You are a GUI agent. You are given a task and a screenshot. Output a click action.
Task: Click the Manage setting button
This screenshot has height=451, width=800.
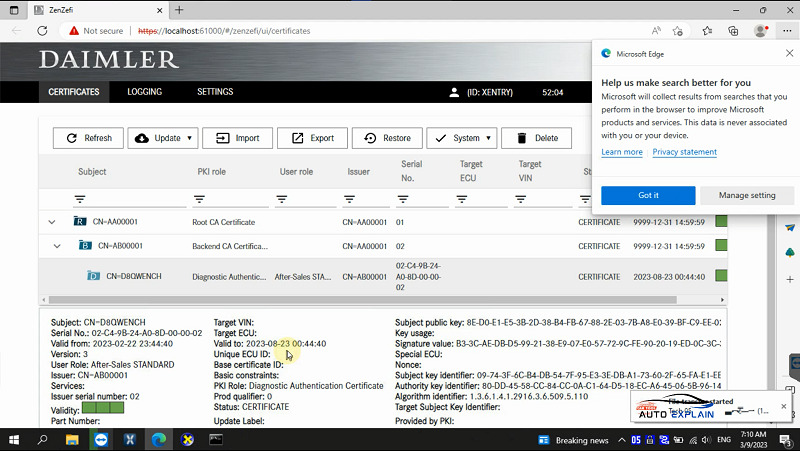(x=747, y=195)
